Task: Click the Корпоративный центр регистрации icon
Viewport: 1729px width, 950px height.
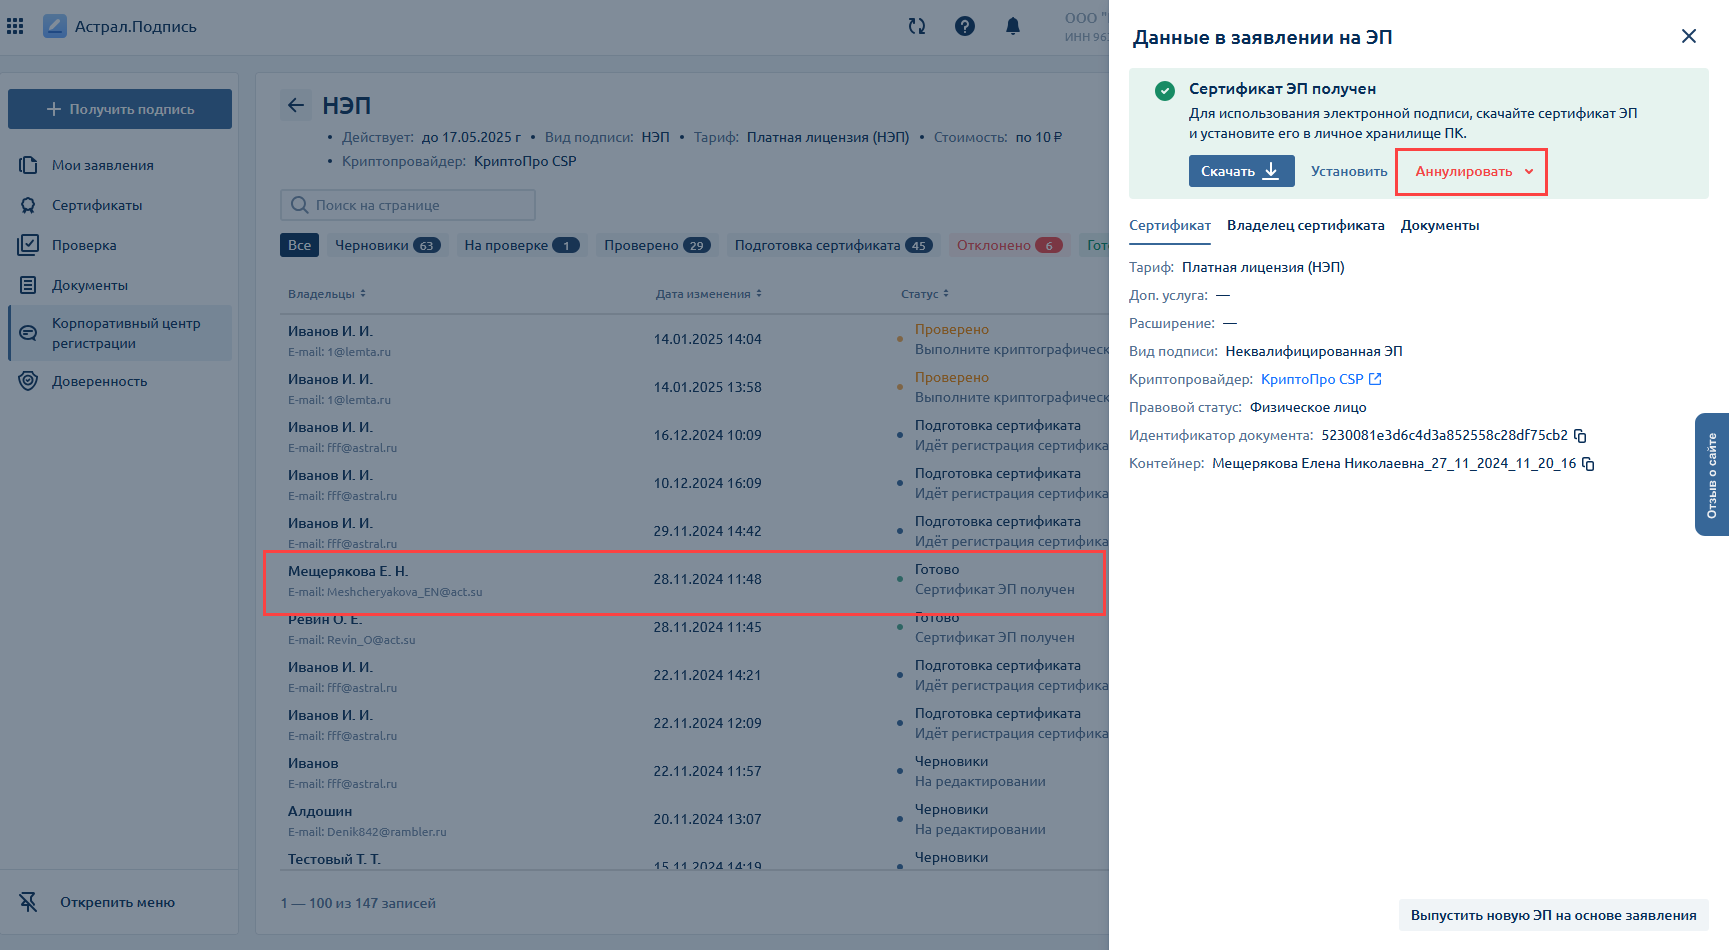Action: [28, 333]
